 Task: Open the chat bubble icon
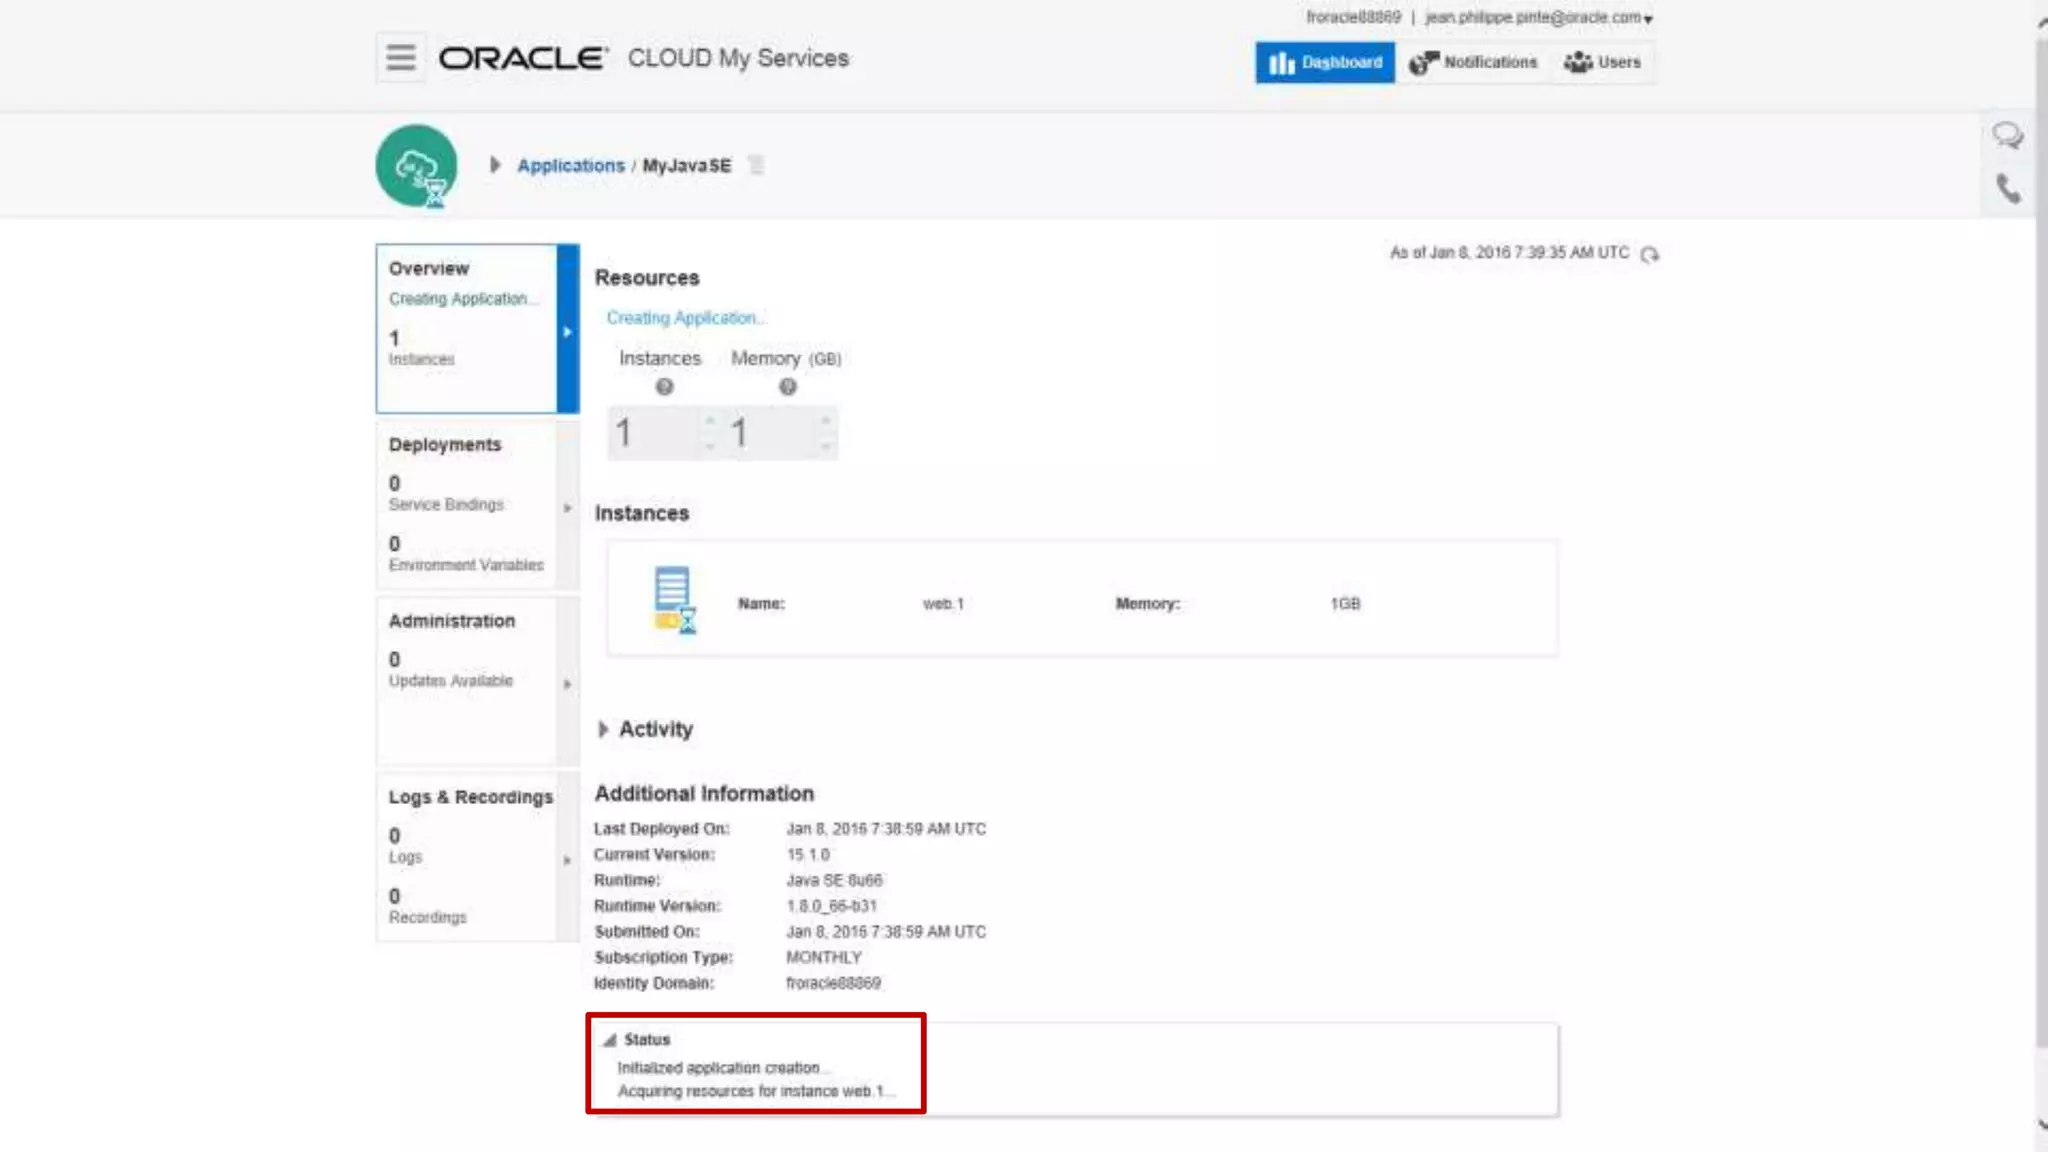(x=2007, y=135)
